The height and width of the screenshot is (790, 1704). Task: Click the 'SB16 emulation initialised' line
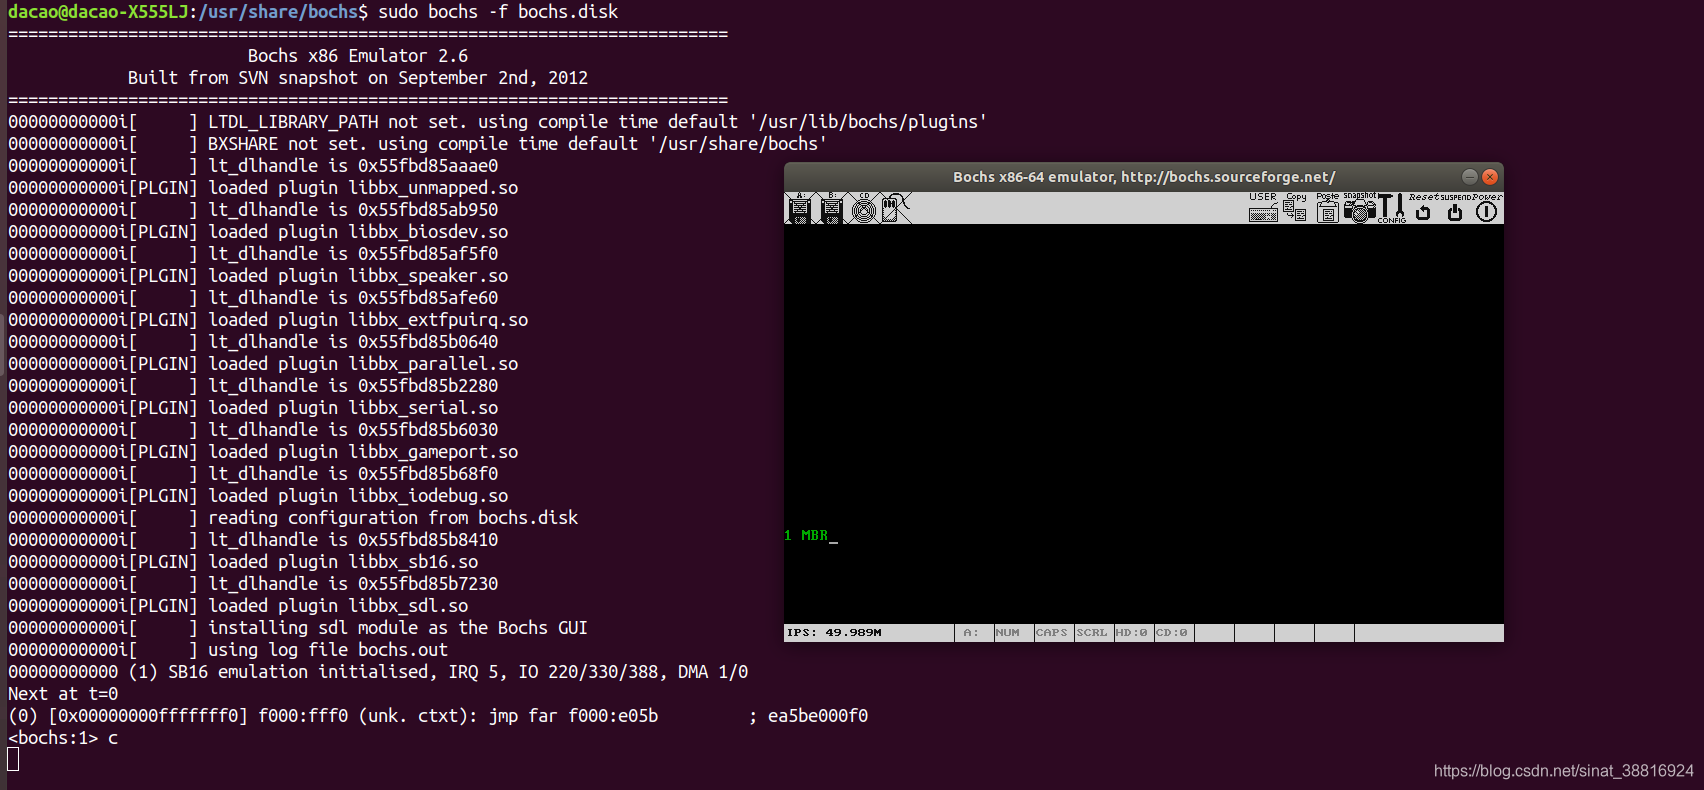378,672
